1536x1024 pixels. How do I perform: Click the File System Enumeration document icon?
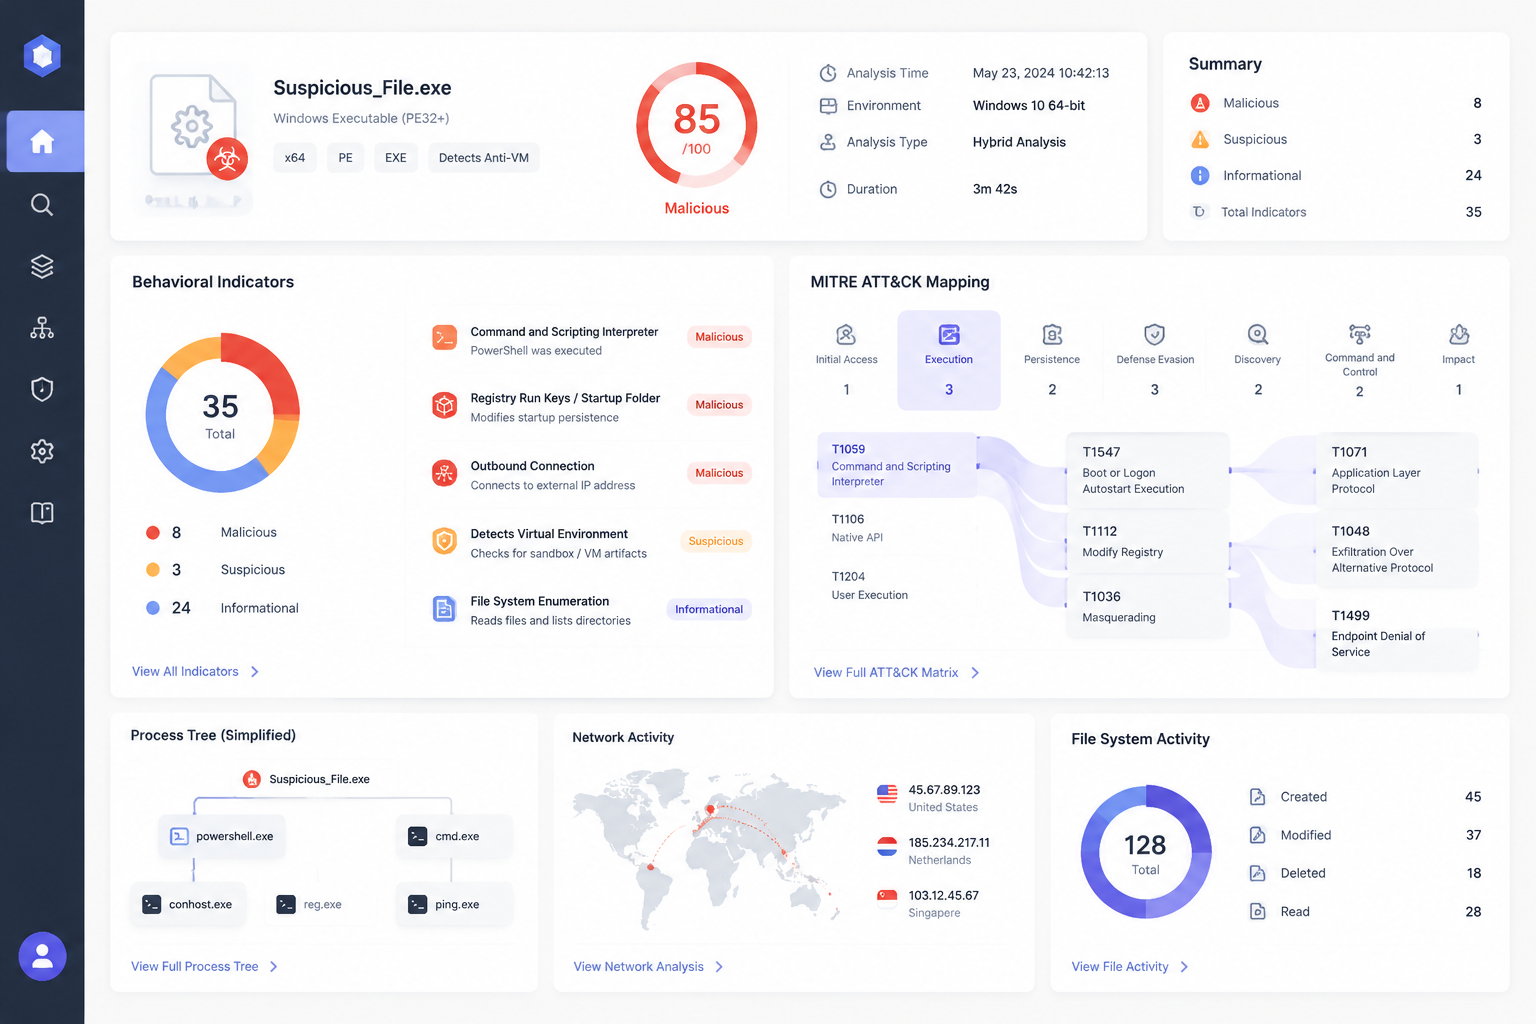[444, 608]
